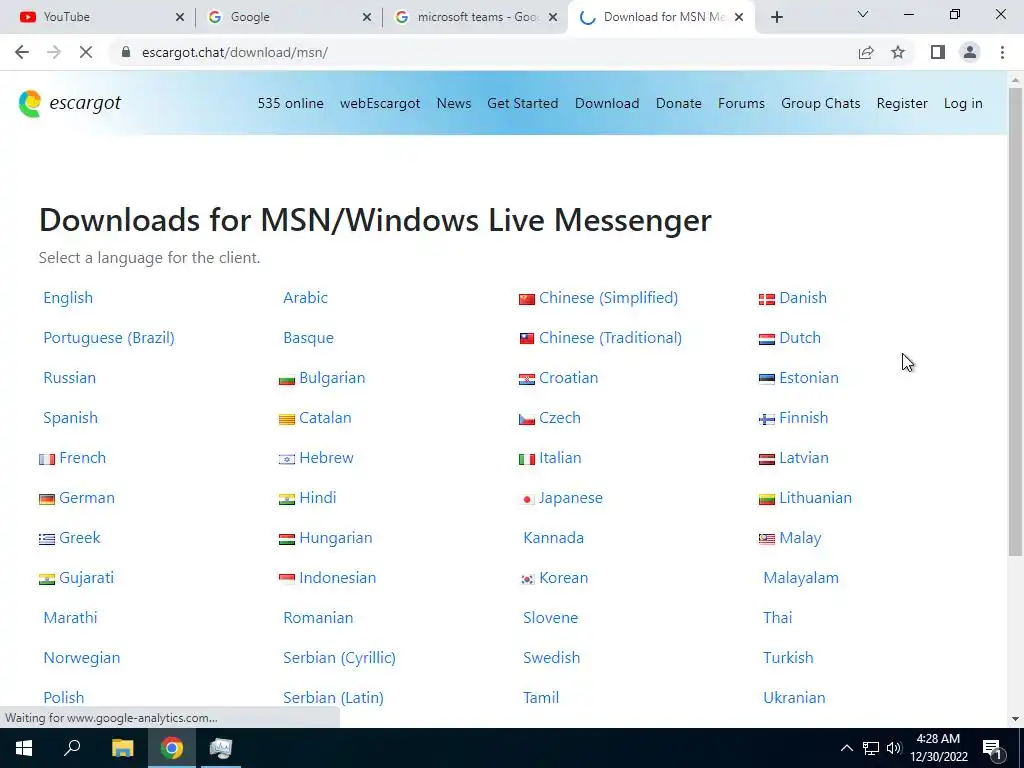The width and height of the screenshot is (1024, 768).
Task: Close the microsoft teams tab
Action: pyautogui.click(x=553, y=17)
